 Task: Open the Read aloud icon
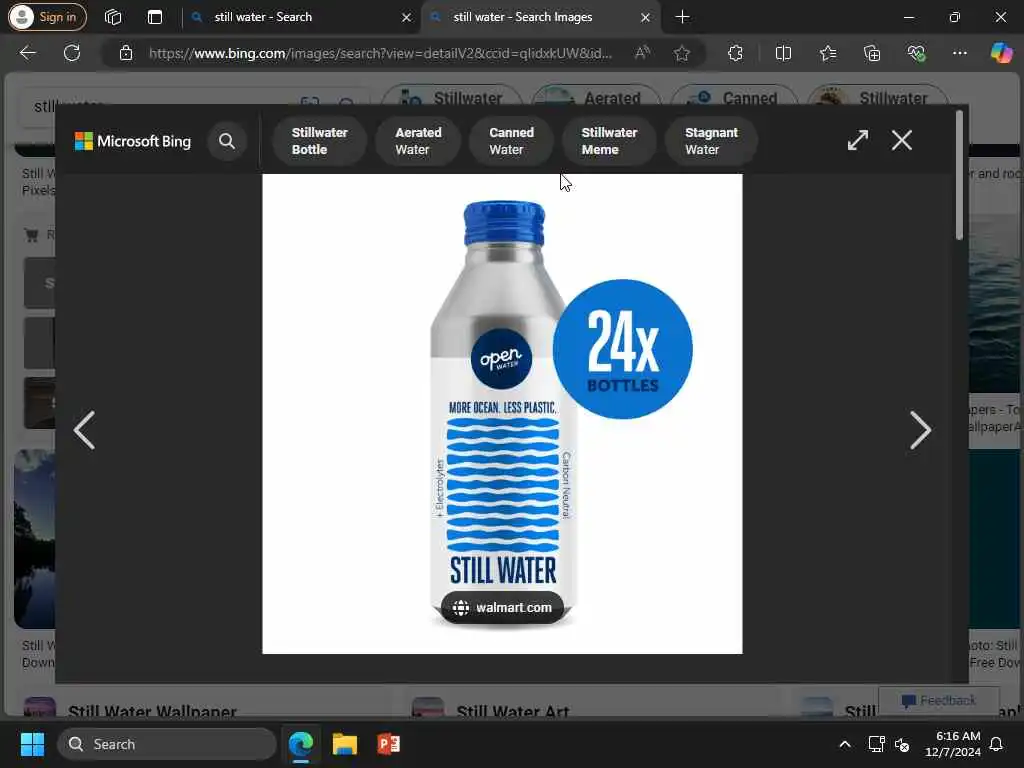point(643,53)
